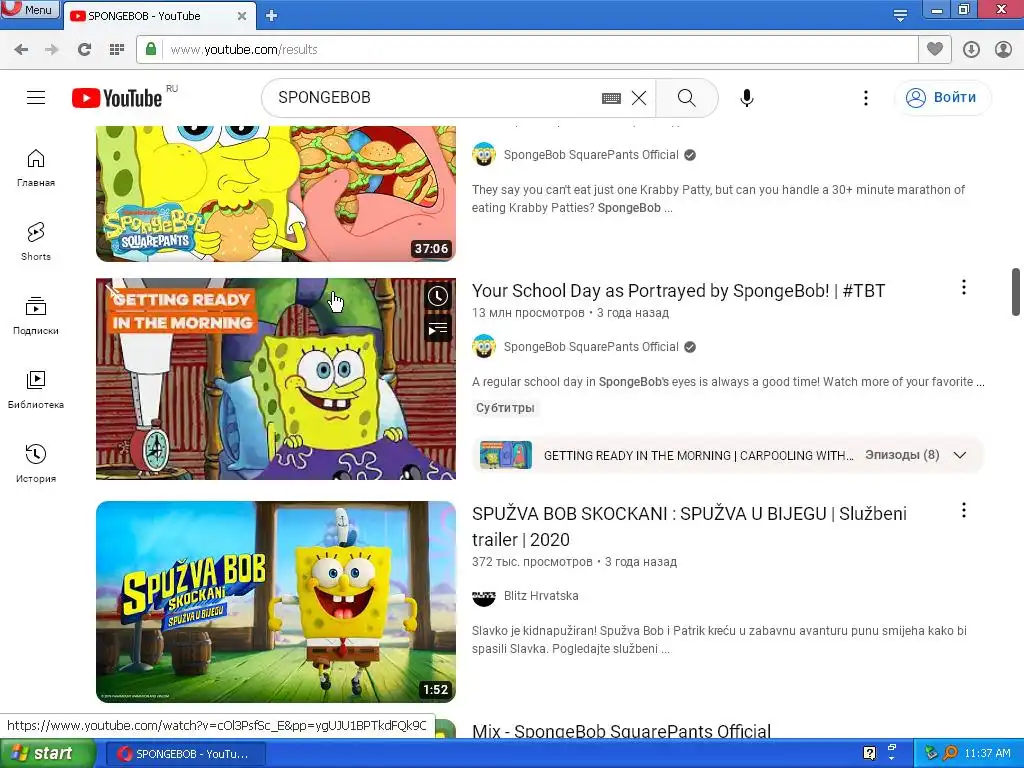Add School Day video to Watch Later
1024x768 pixels.
click(x=438, y=296)
